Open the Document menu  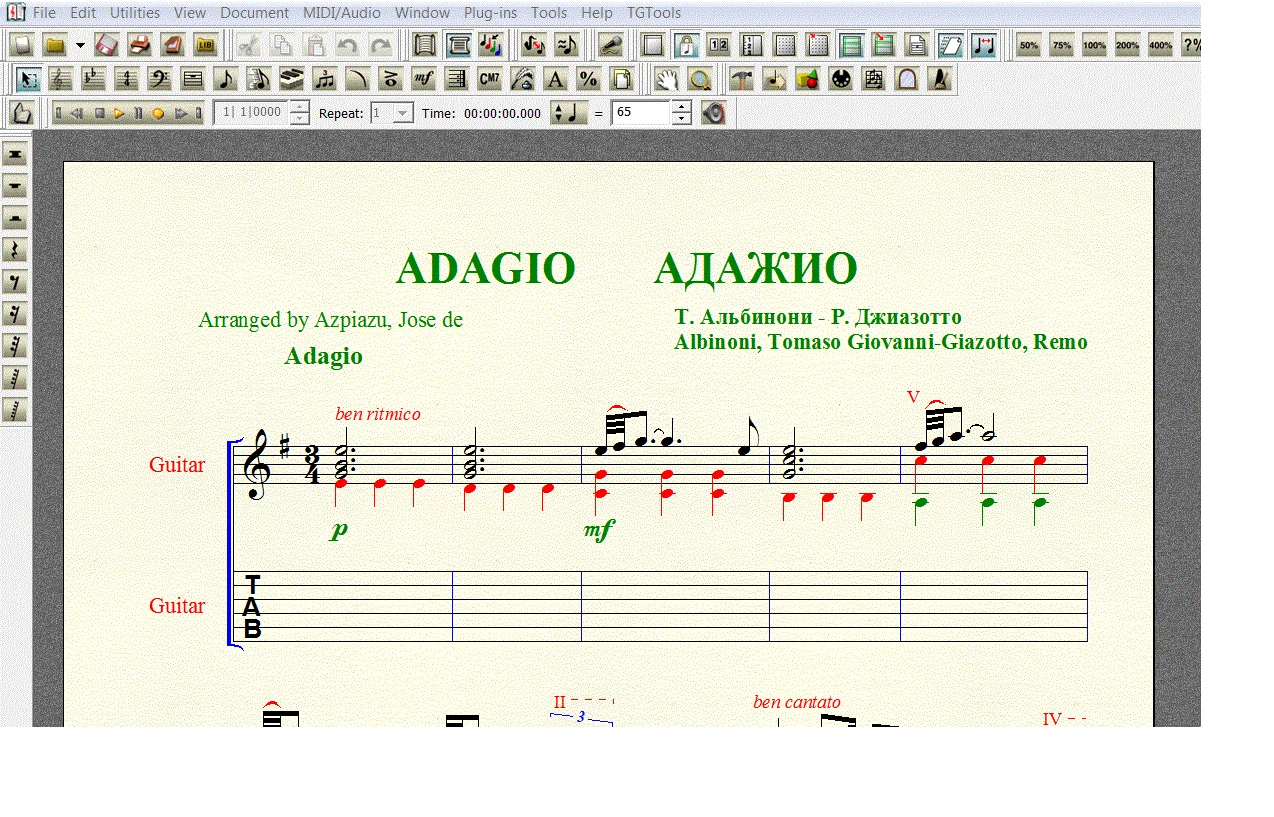coord(253,13)
